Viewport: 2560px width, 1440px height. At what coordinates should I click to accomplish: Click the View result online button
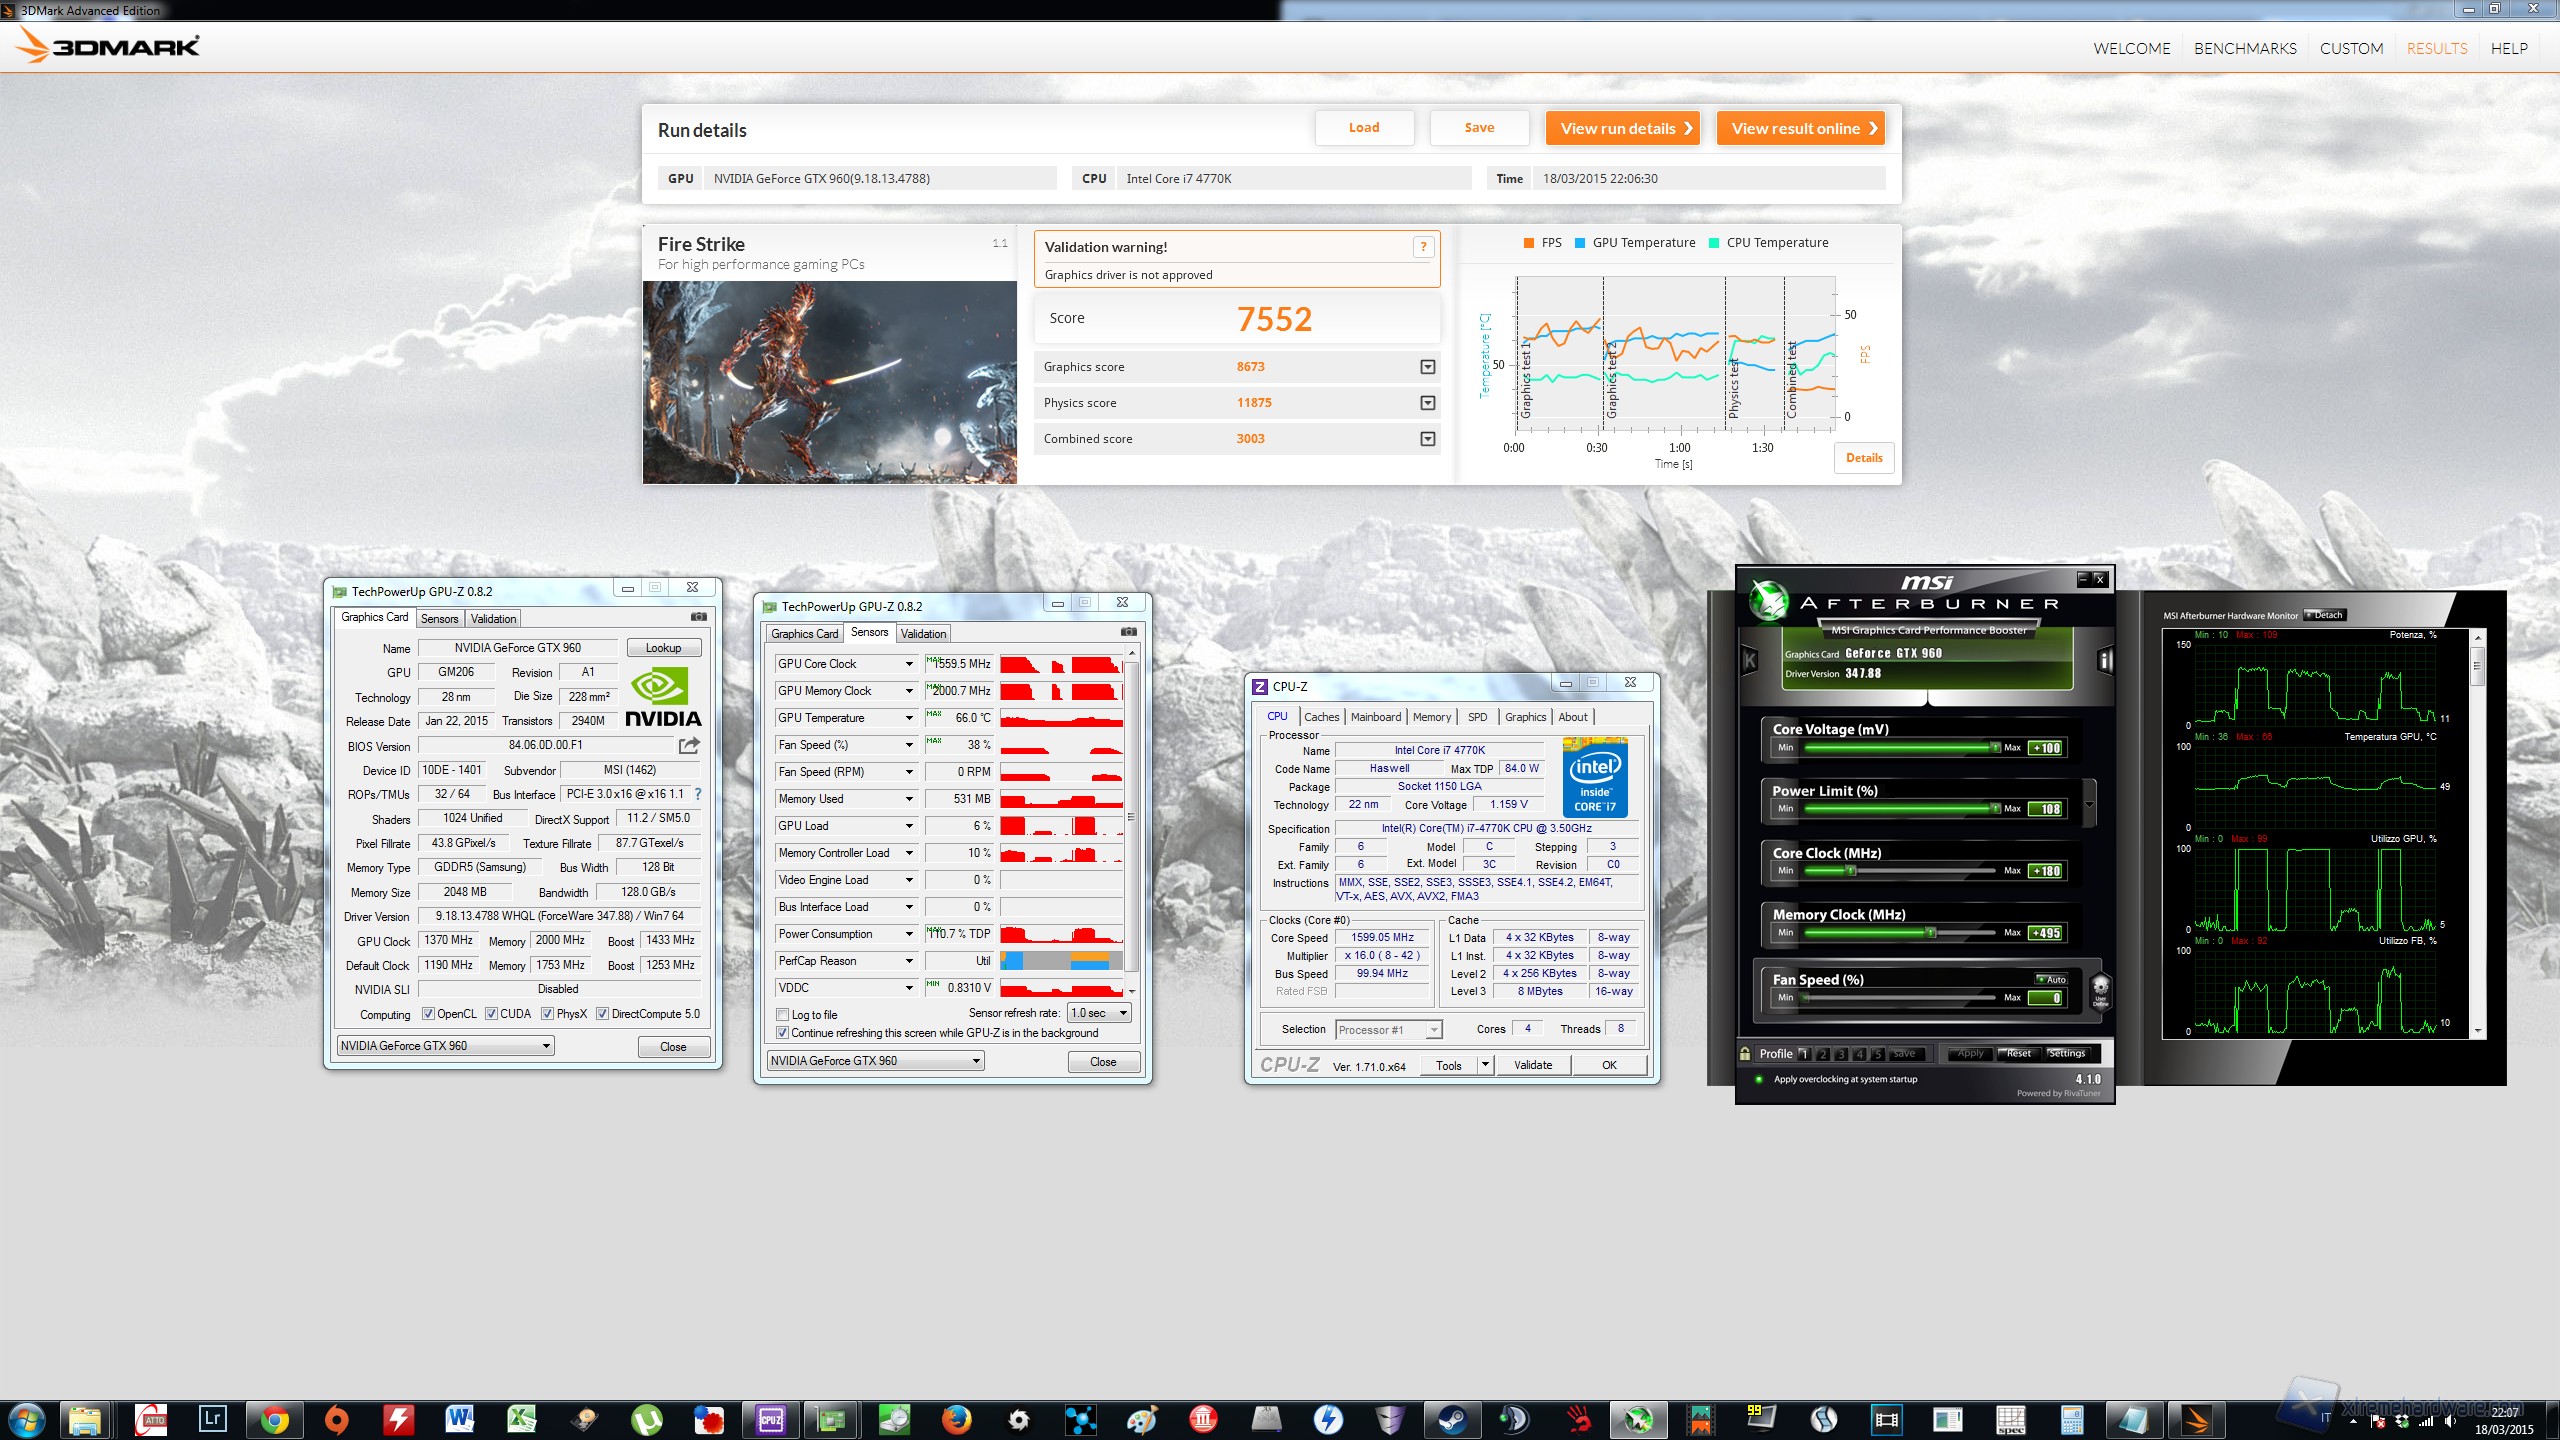(x=1800, y=128)
